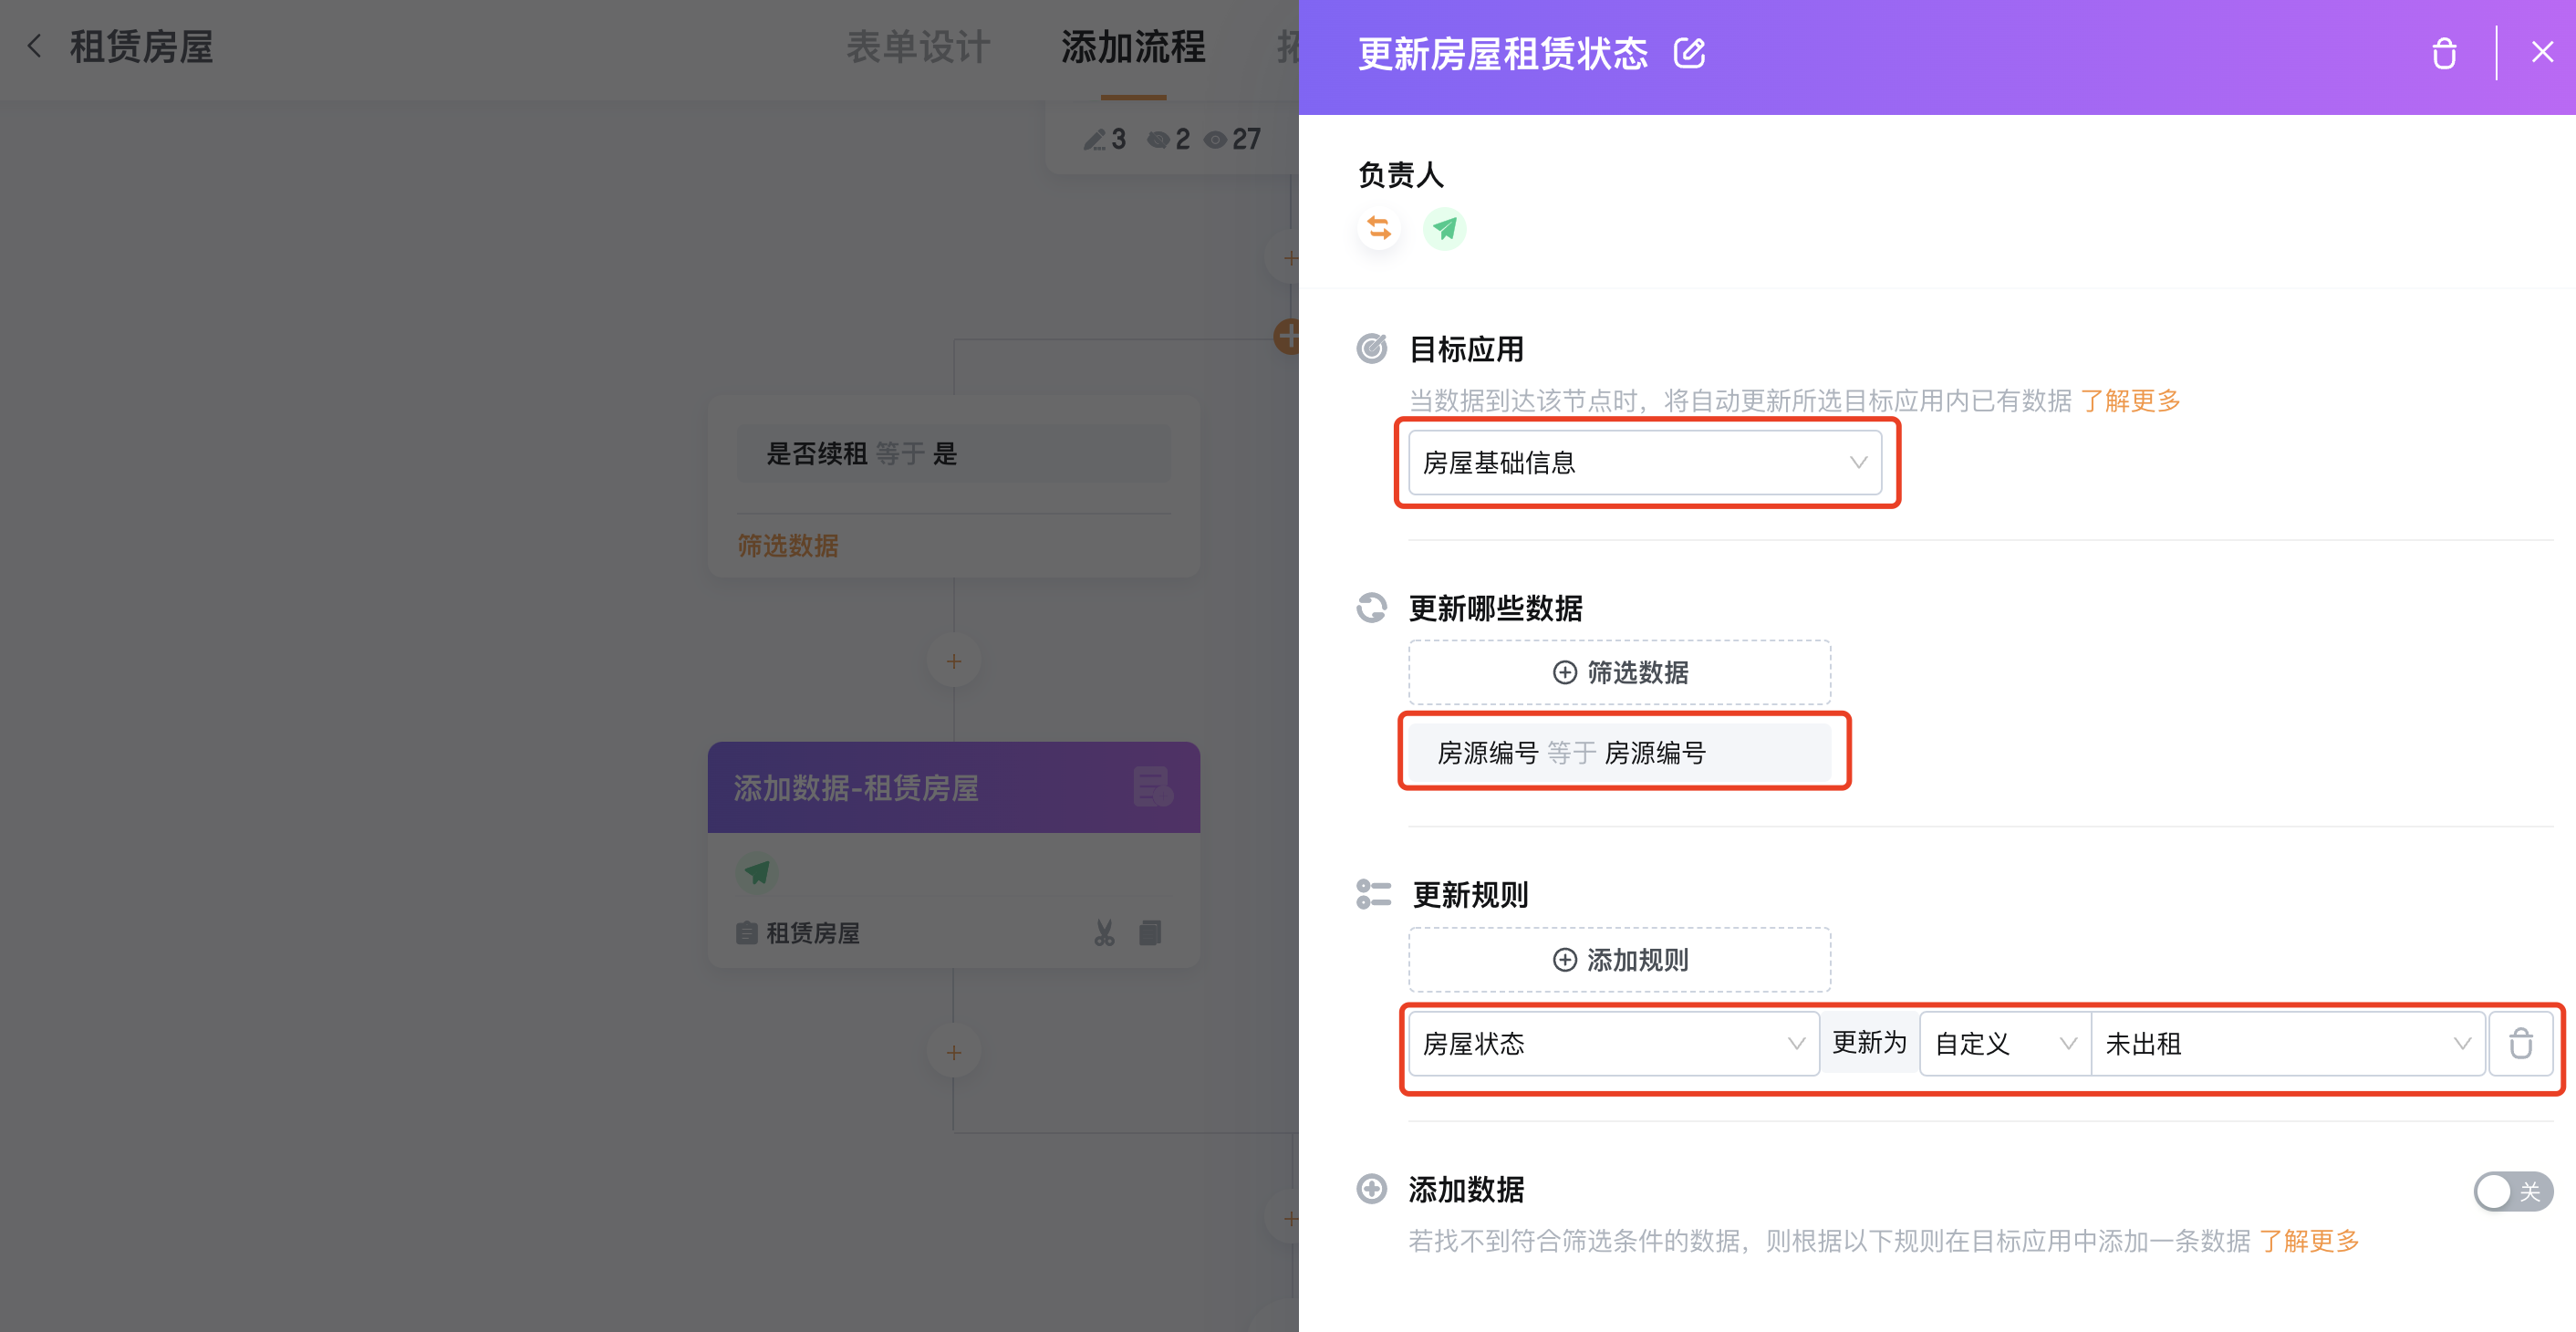Open the 房屋基础信息 target app dropdown

coord(1645,463)
